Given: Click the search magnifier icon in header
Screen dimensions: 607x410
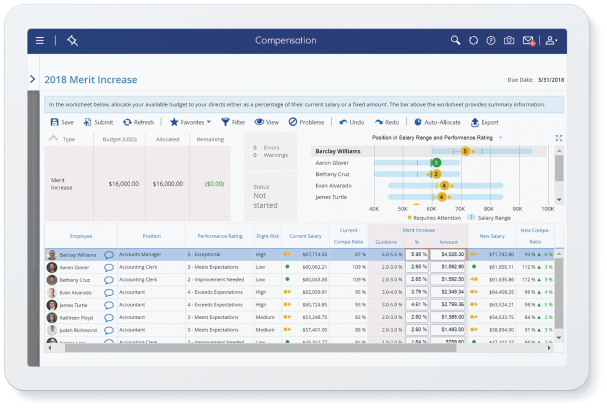Looking at the screenshot, I should [456, 41].
